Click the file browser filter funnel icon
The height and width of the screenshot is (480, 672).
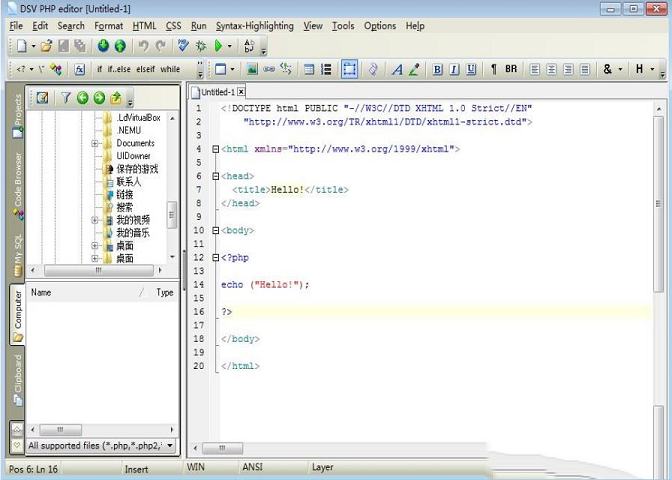point(65,98)
